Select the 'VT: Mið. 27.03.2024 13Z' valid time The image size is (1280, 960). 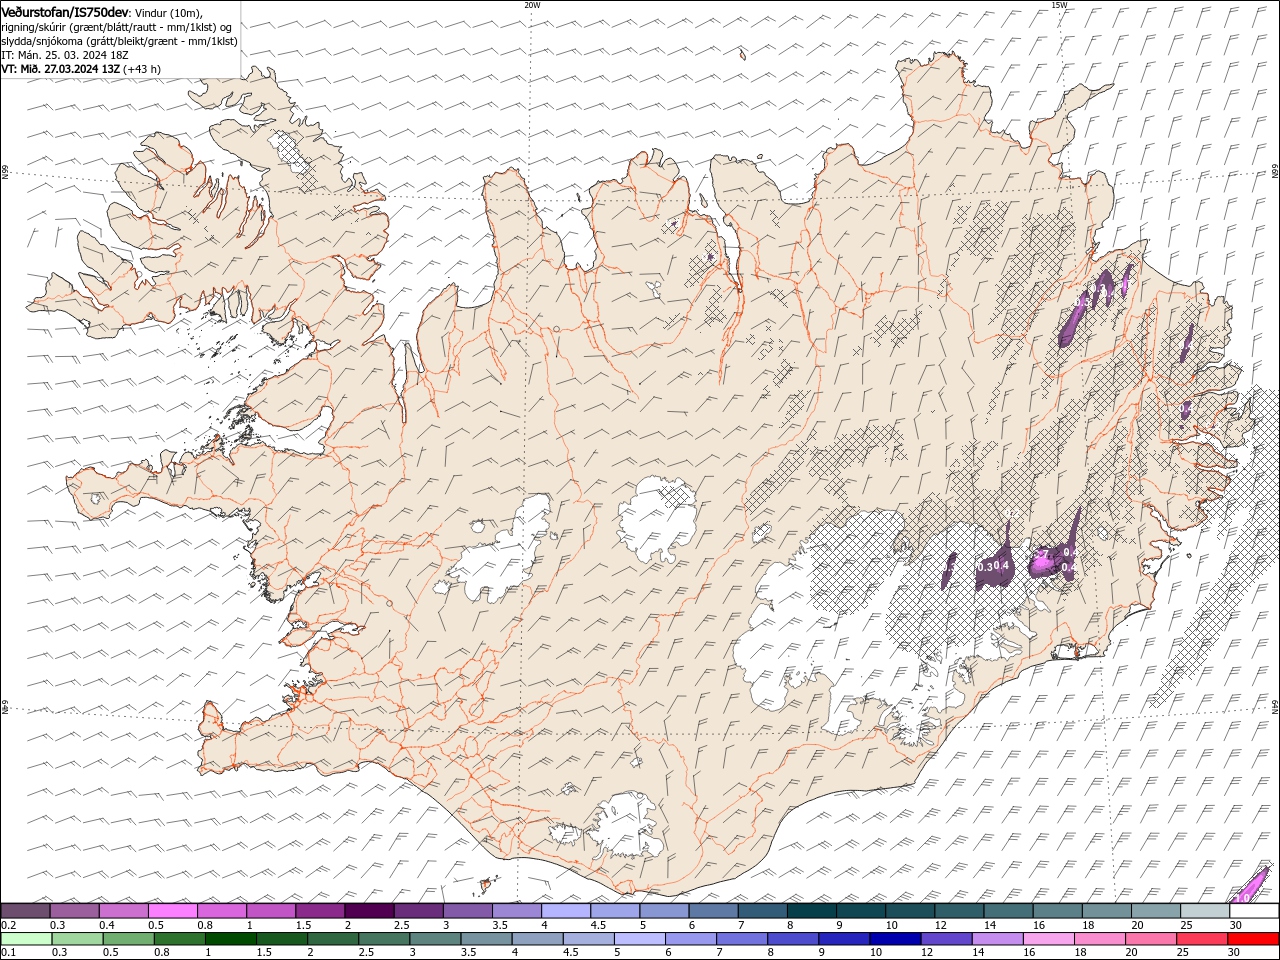click(61, 69)
